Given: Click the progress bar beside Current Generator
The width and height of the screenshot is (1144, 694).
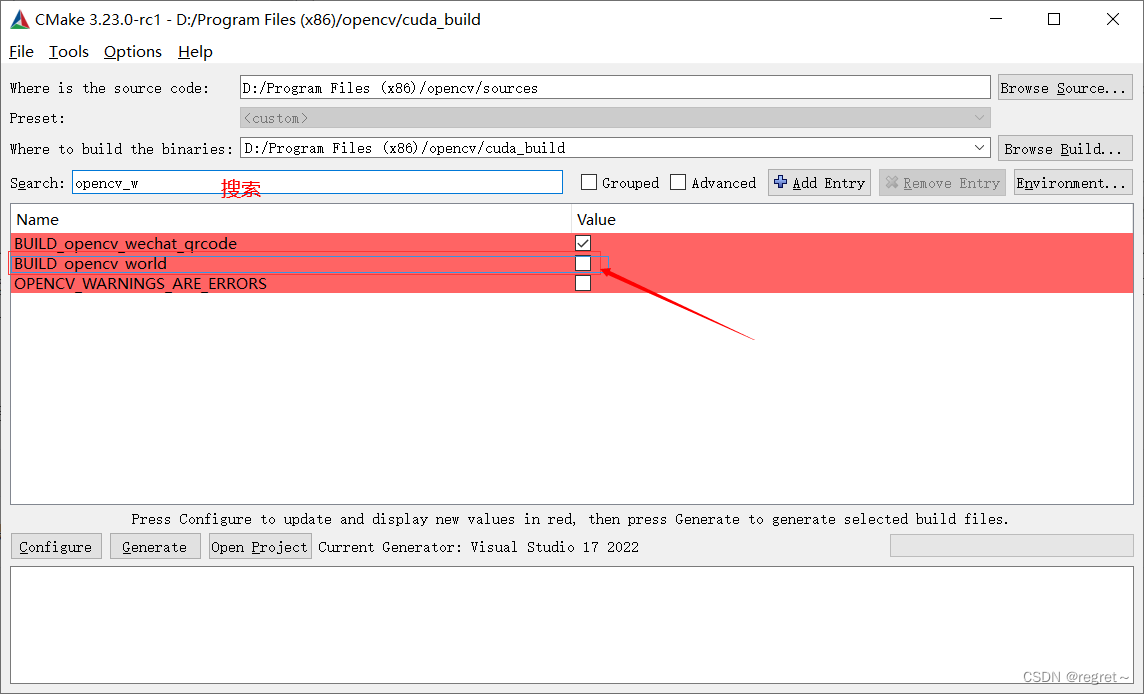Looking at the screenshot, I should coord(1011,545).
